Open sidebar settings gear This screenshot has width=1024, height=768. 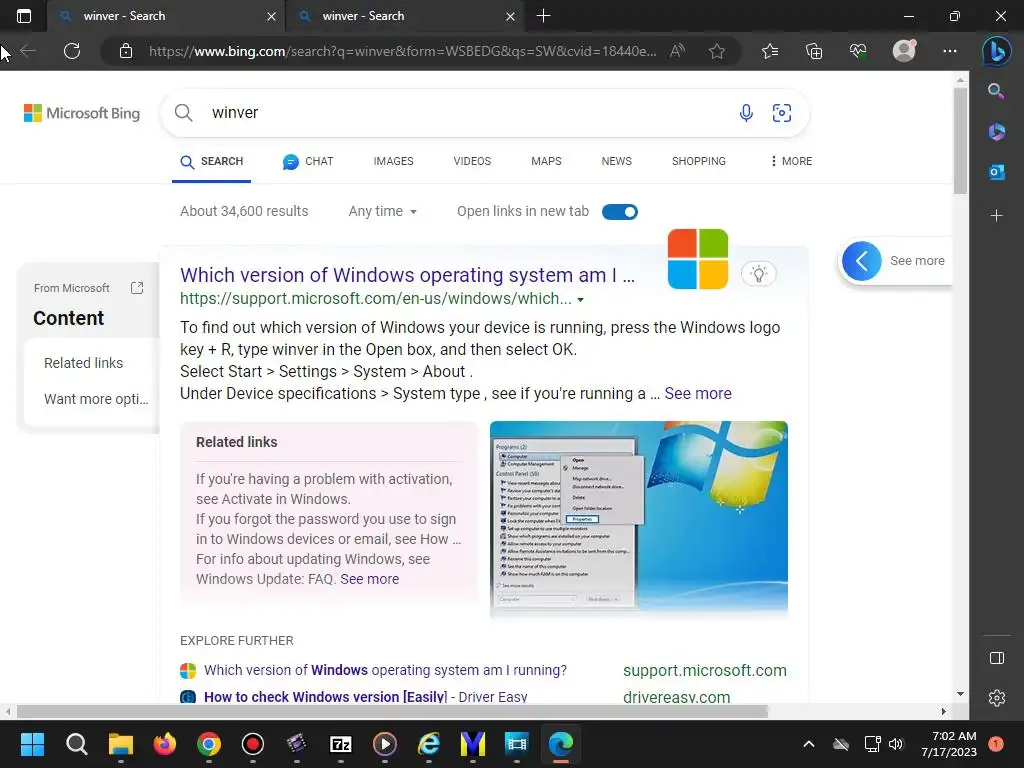click(x=997, y=698)
